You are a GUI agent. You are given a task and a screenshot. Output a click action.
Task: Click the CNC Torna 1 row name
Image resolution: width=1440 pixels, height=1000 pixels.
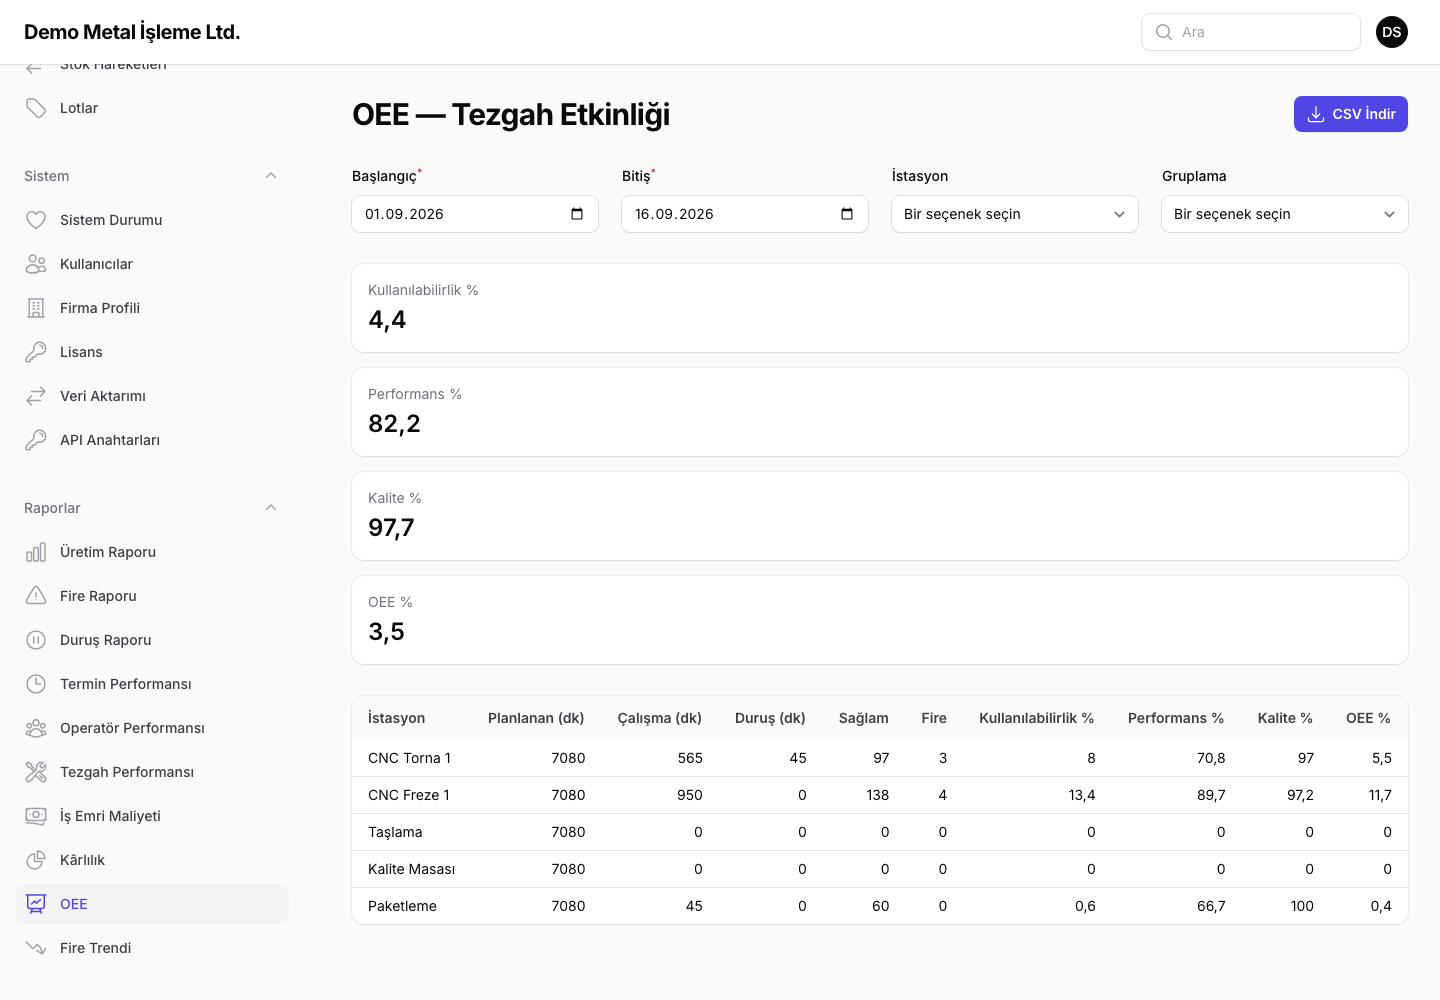[x=409, y=758]
